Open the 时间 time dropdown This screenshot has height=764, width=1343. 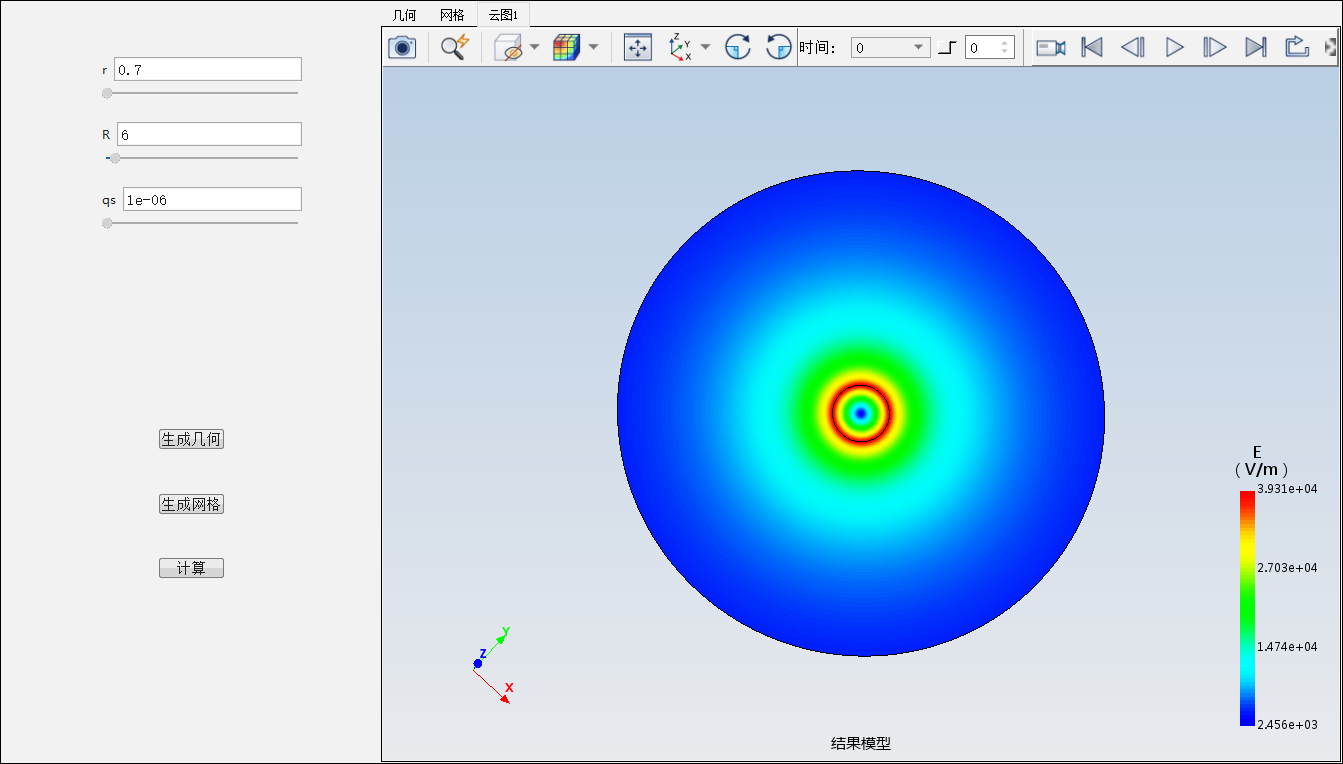point(891,47)
